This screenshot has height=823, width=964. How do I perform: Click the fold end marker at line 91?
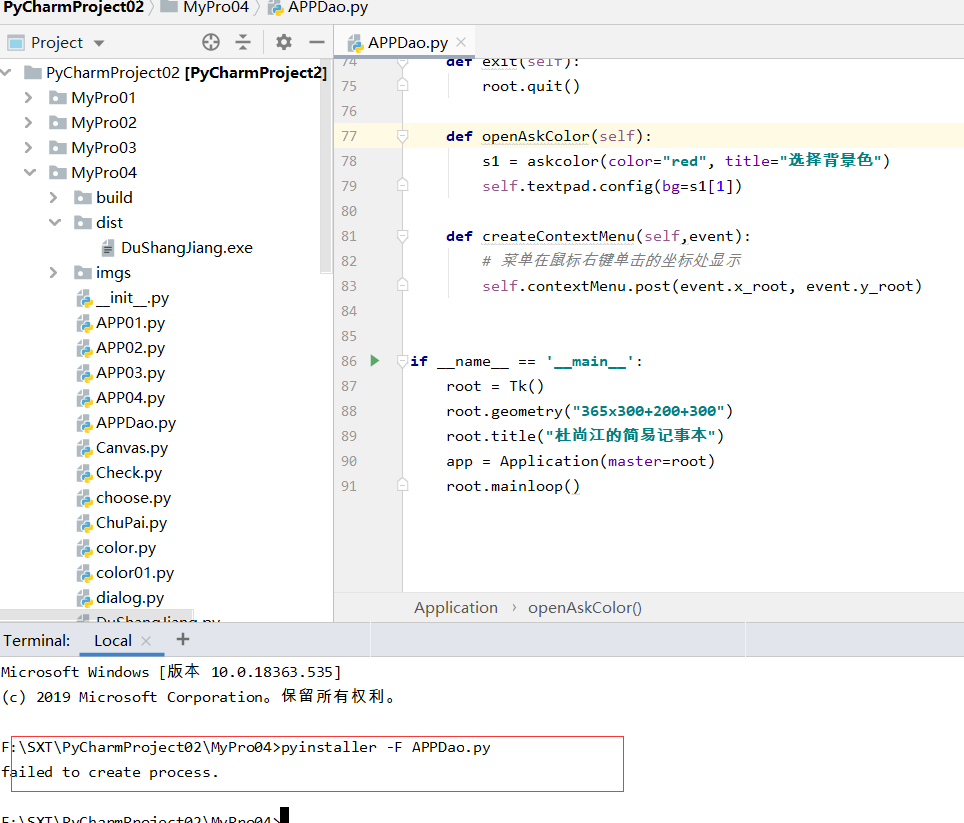pos(402,485)
